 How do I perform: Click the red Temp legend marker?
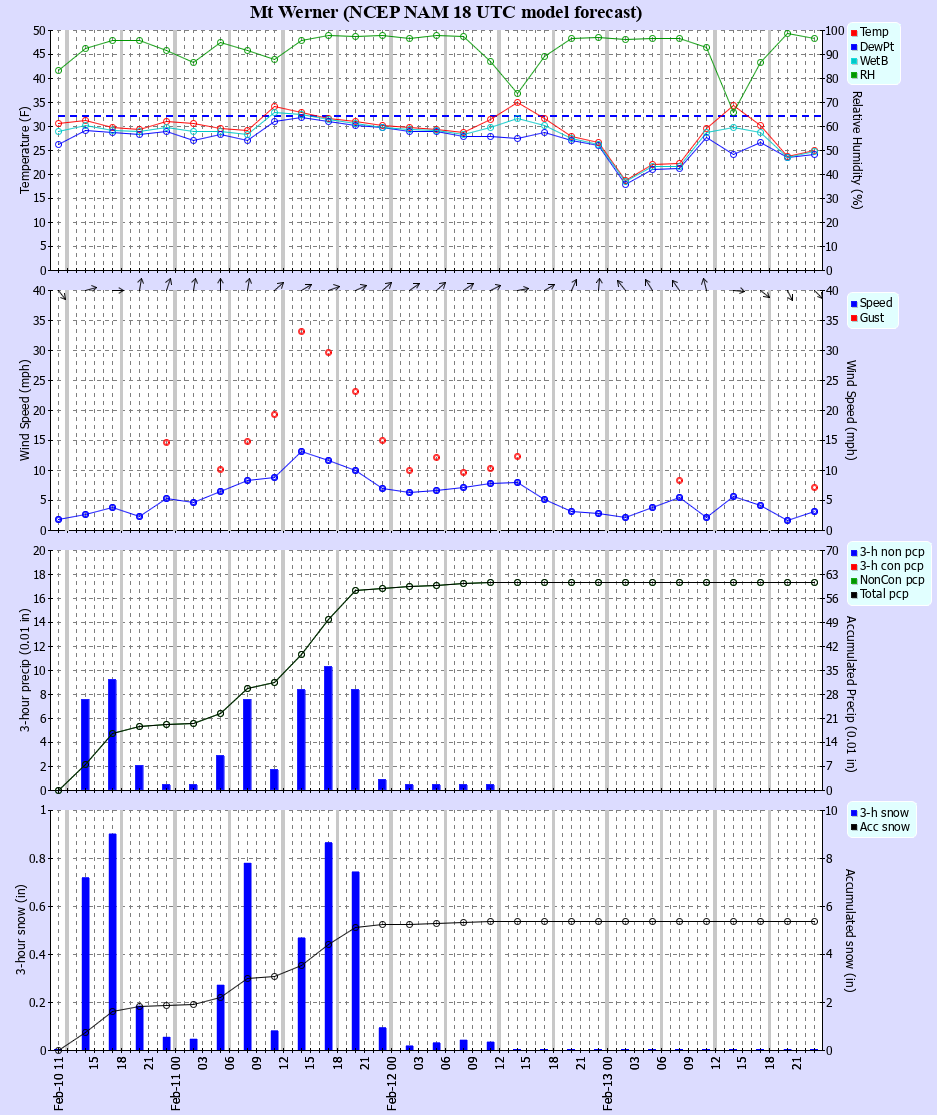(x=853, y=33)
